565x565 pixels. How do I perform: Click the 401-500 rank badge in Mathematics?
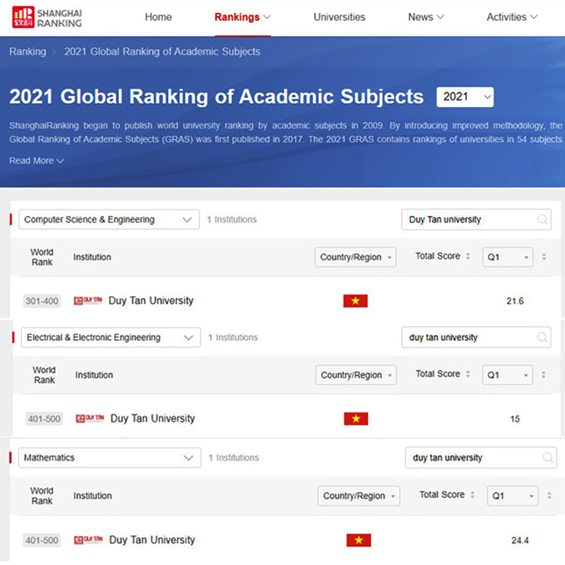(x=42, y=540)
